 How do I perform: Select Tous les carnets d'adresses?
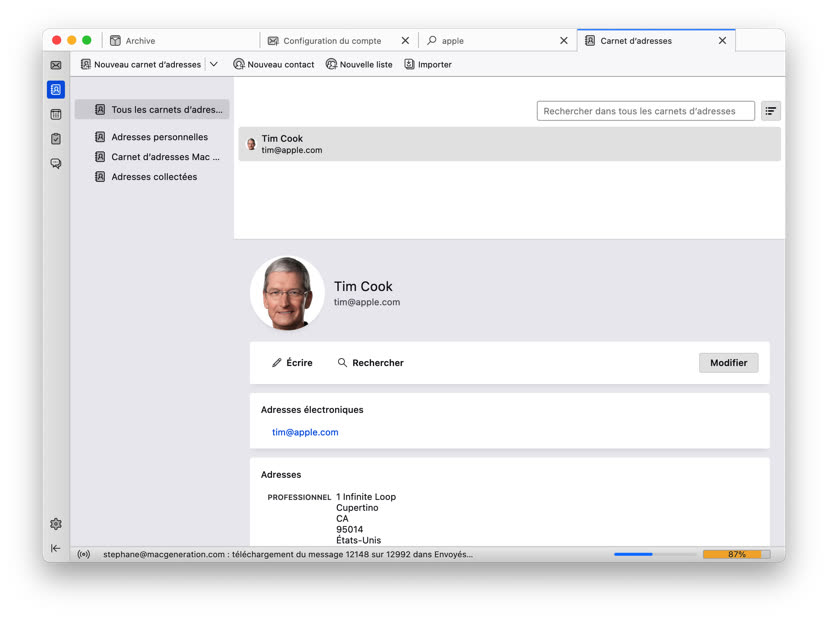(x=152, y=109)
